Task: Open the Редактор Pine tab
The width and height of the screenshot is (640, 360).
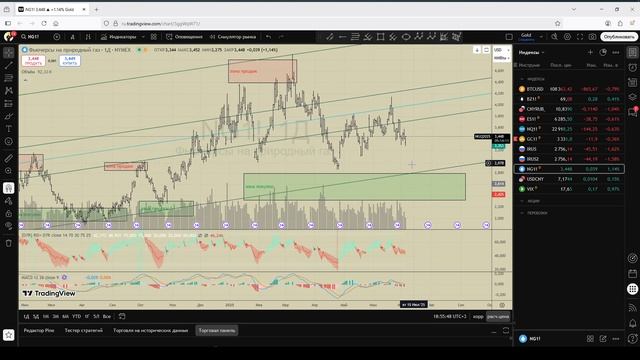Action: 39,330
